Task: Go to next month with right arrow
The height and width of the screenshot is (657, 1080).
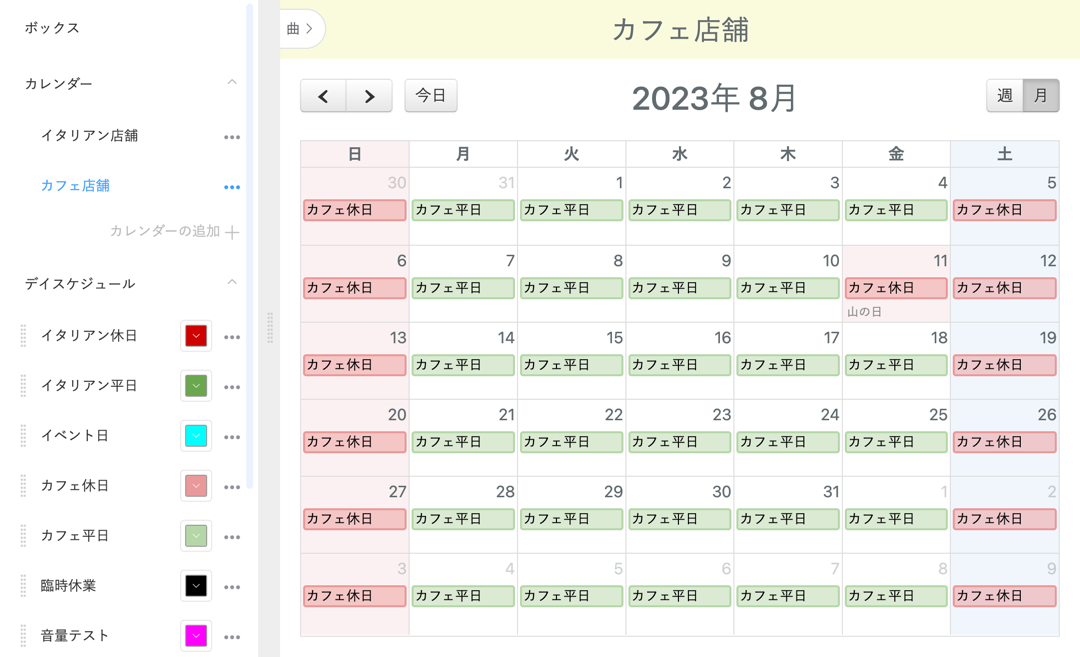Action: (369, 96)
